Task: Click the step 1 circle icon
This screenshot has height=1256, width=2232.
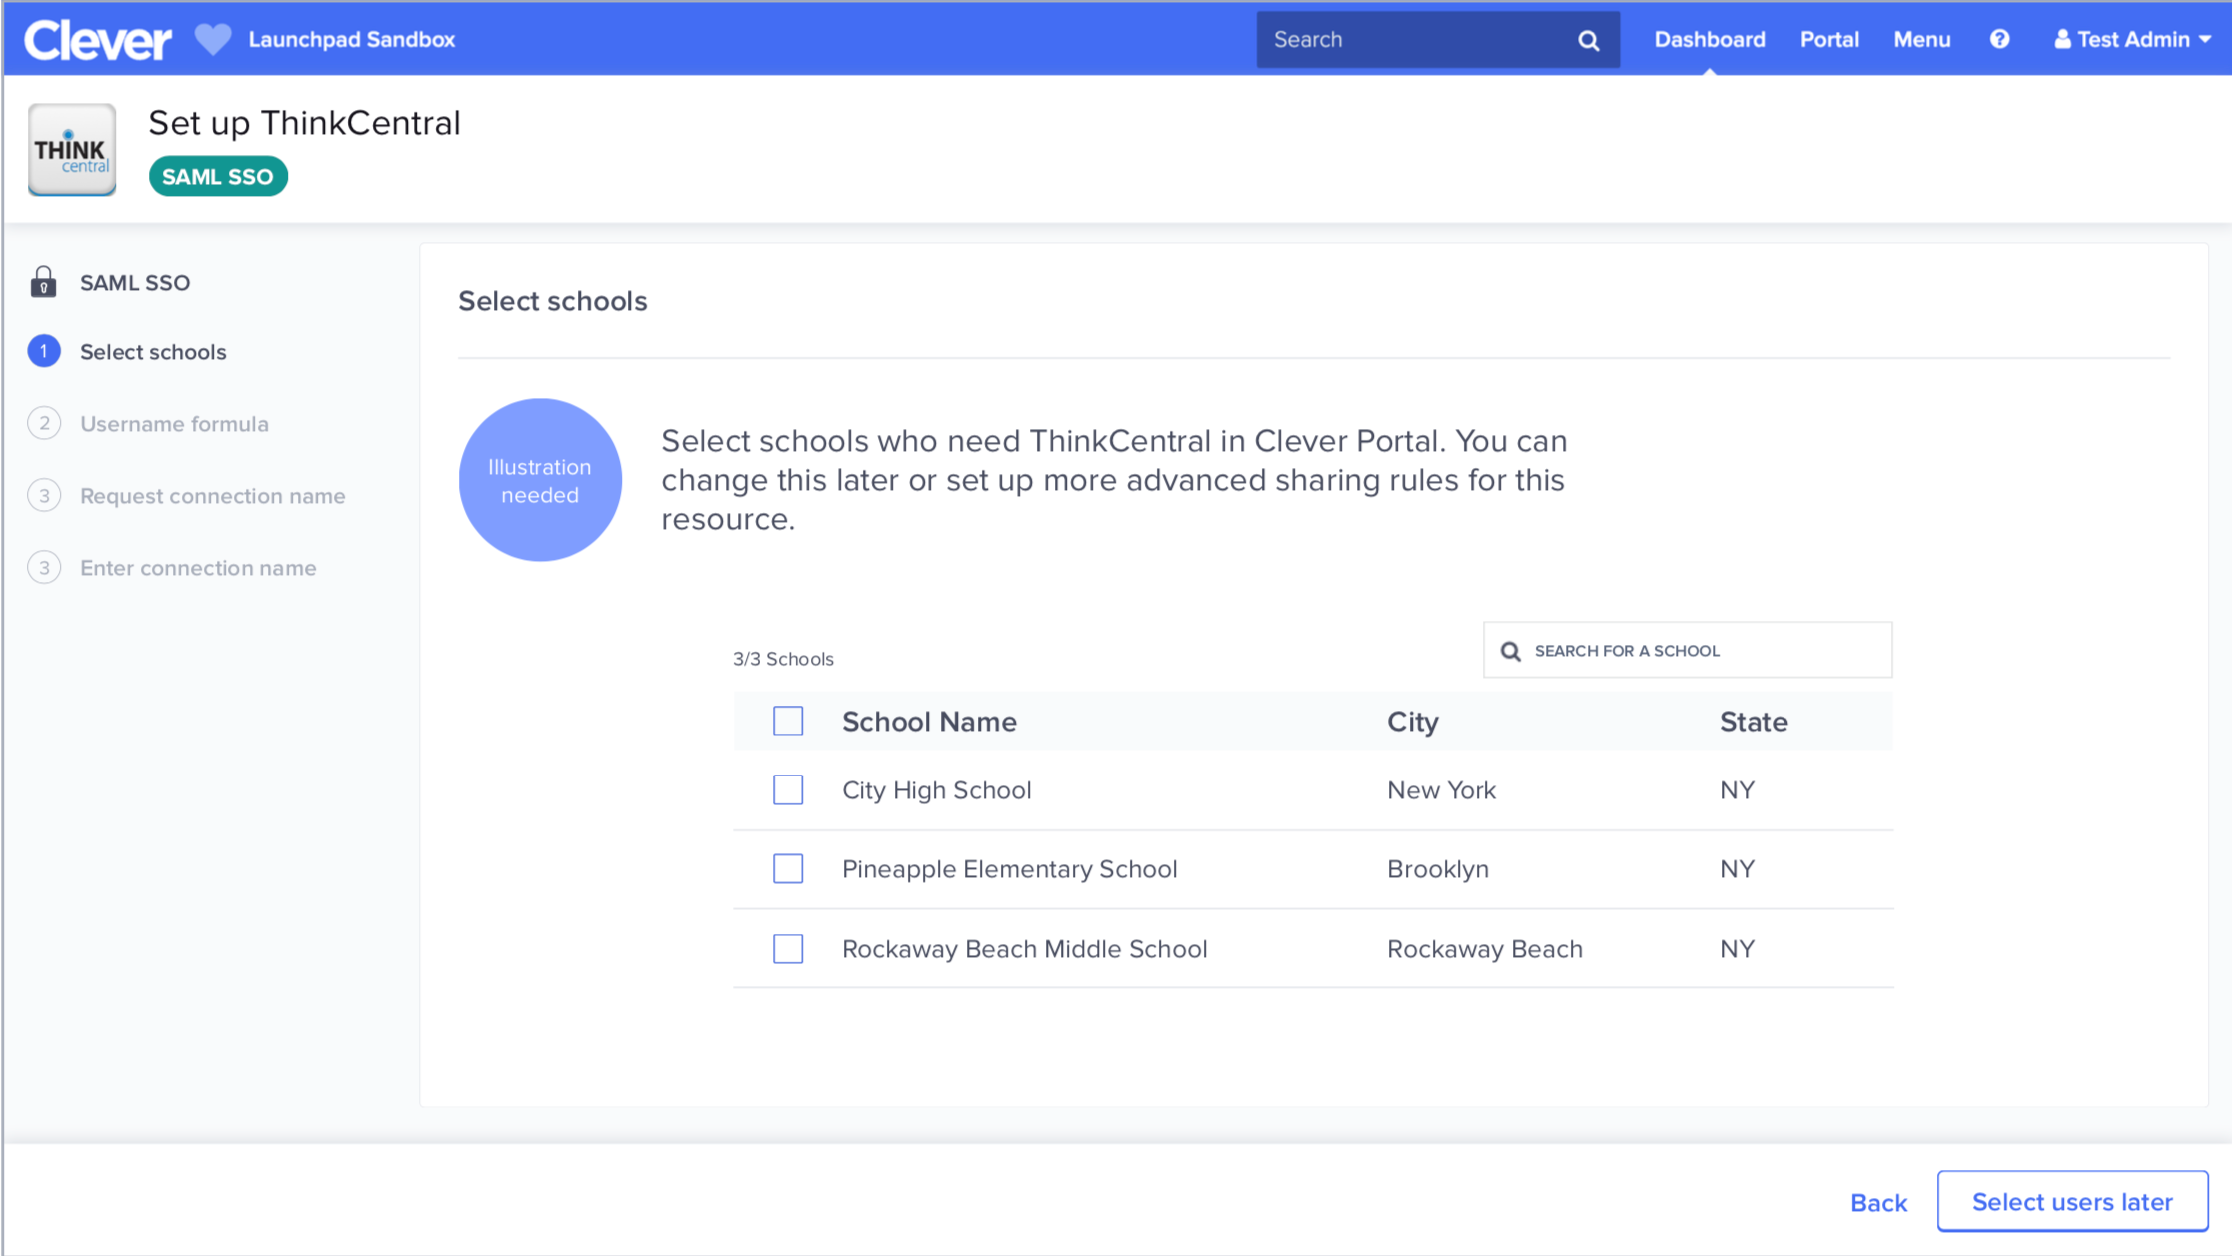Action: (x=44, y=351)
